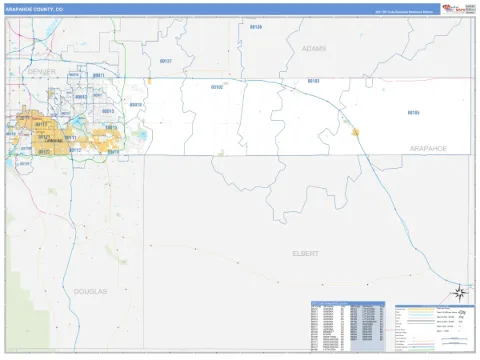Click ZIP code label 80137
Viewport: 480px width, 360px height.
click(x=166, y=61)
